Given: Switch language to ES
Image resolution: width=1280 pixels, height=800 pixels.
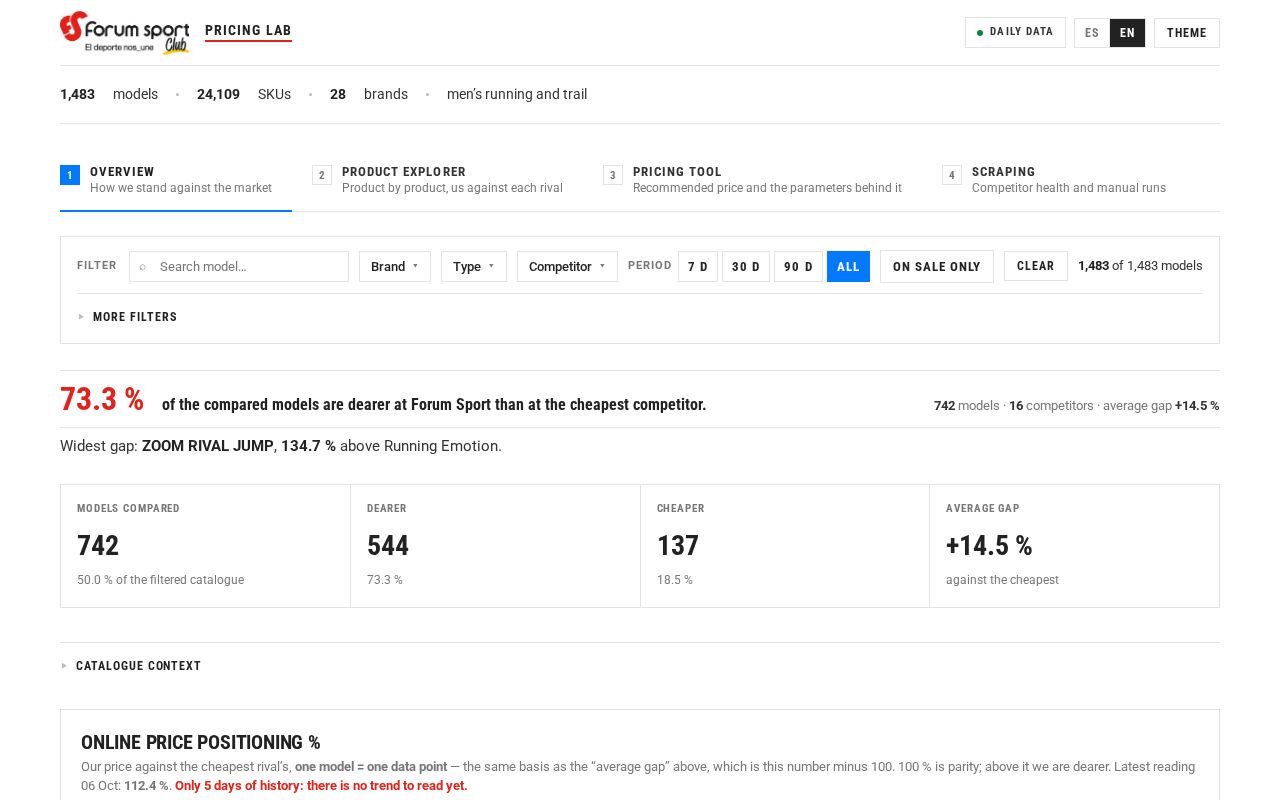Looking at the screenshot, I should 1092,33.
